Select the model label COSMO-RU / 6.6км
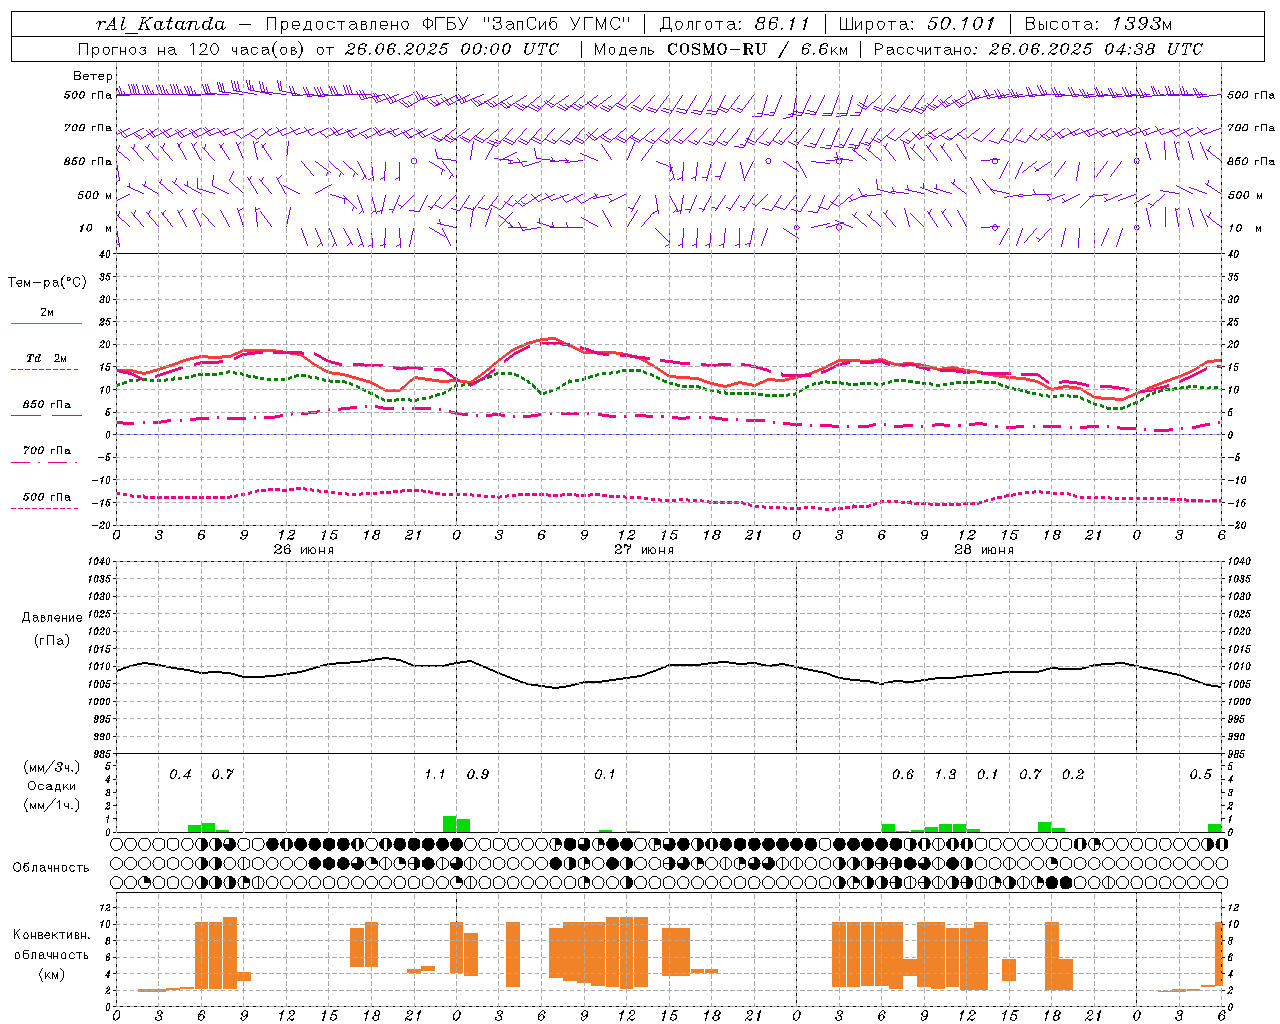 pos(758,49)
